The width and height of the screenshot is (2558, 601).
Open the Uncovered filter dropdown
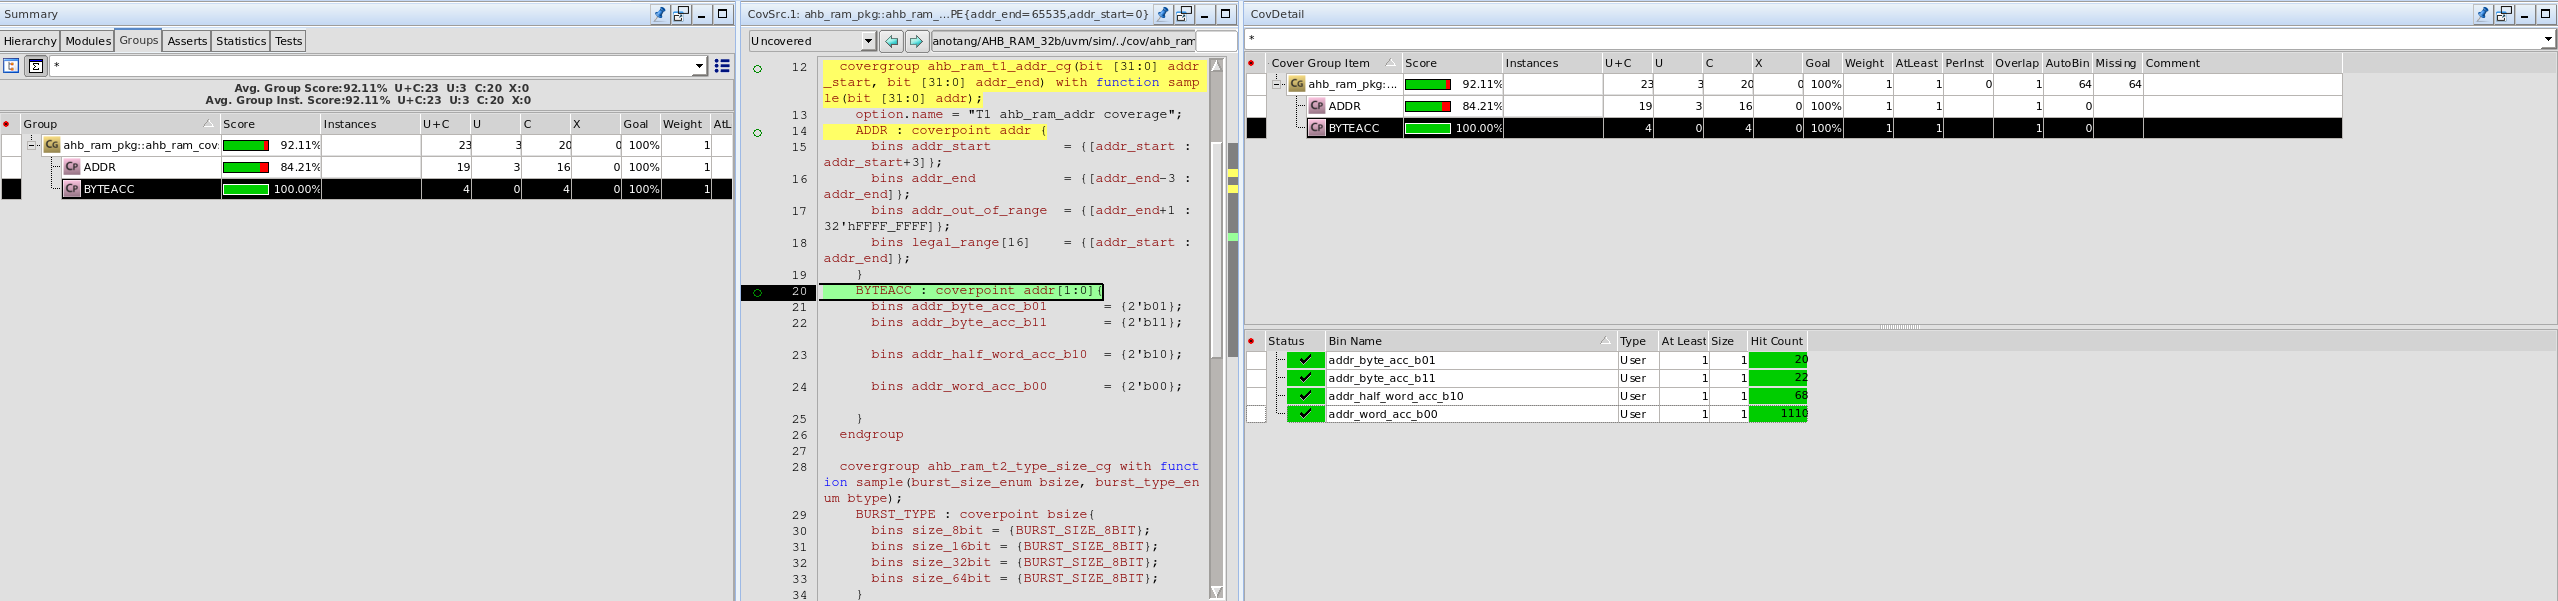[x=867, y=41]
